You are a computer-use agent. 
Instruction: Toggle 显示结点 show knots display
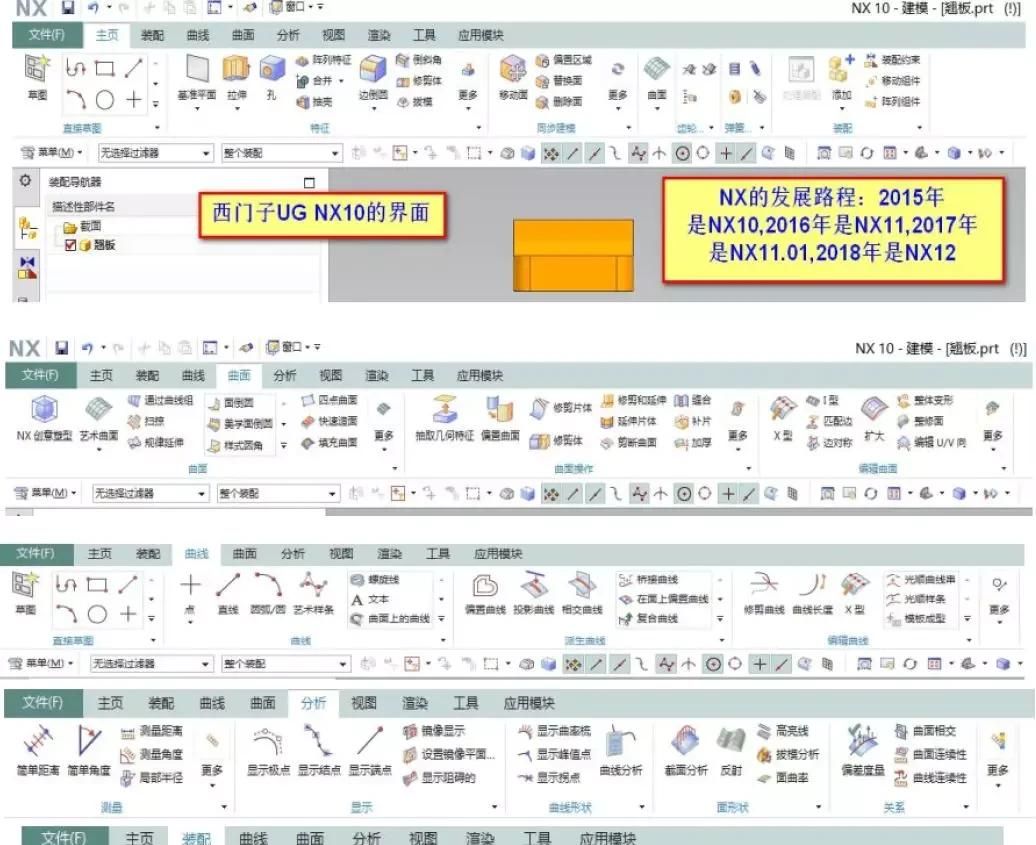coord(319,750)
